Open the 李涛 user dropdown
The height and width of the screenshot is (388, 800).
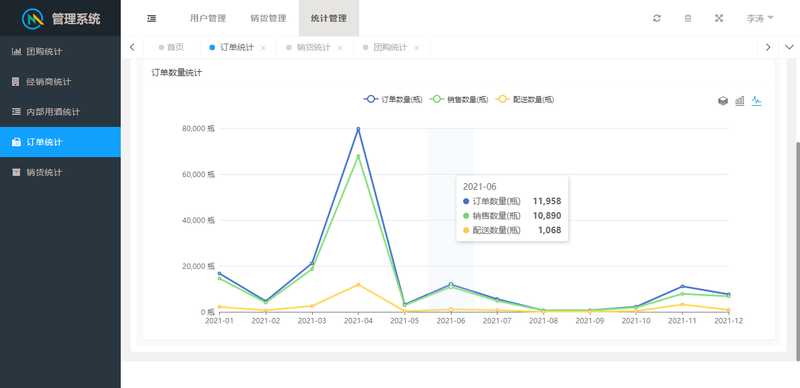[760, 18]
